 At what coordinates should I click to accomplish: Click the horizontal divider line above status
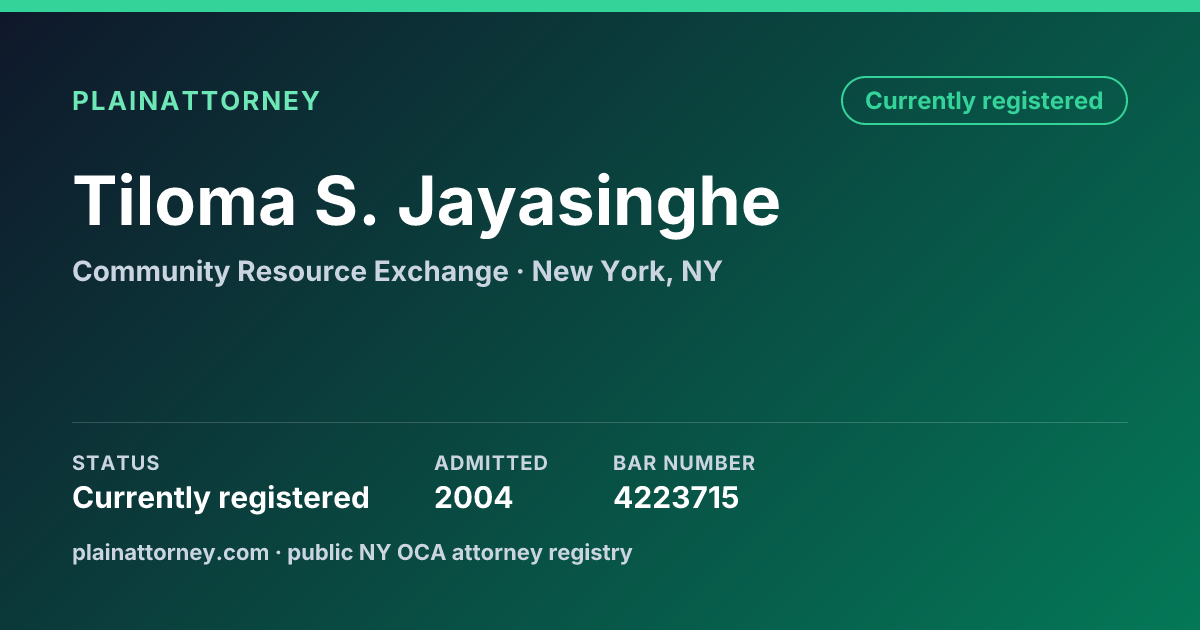(x=600, y=422)
